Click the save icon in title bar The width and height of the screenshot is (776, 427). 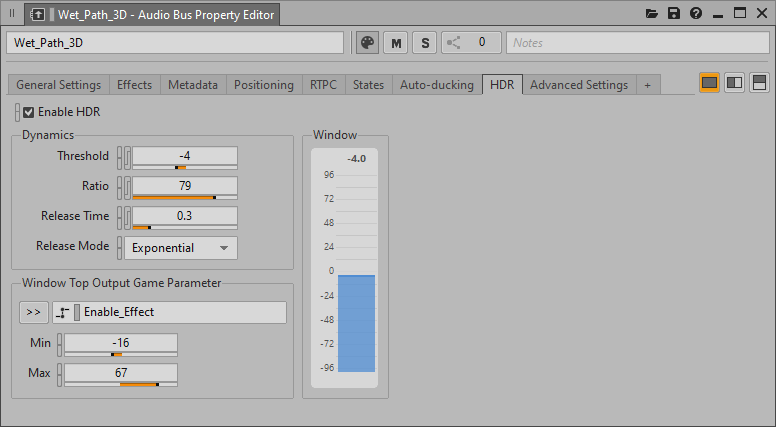click(674, 14)
